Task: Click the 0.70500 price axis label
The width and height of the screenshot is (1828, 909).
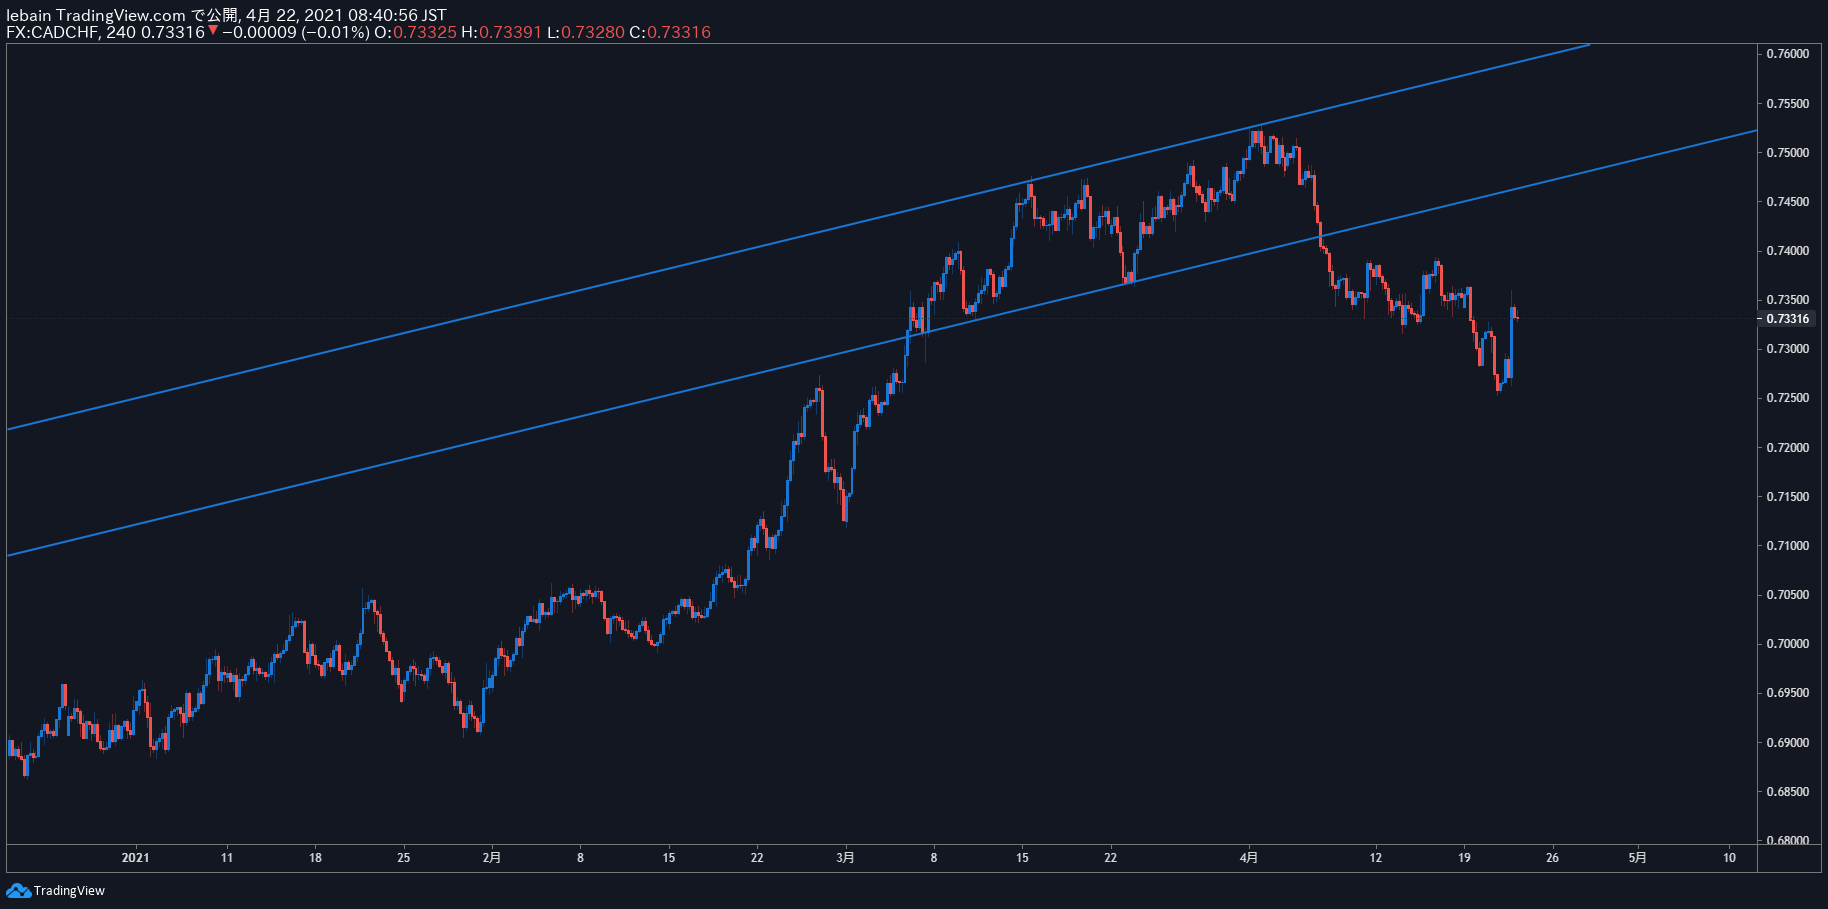Action: point(1788,595)
